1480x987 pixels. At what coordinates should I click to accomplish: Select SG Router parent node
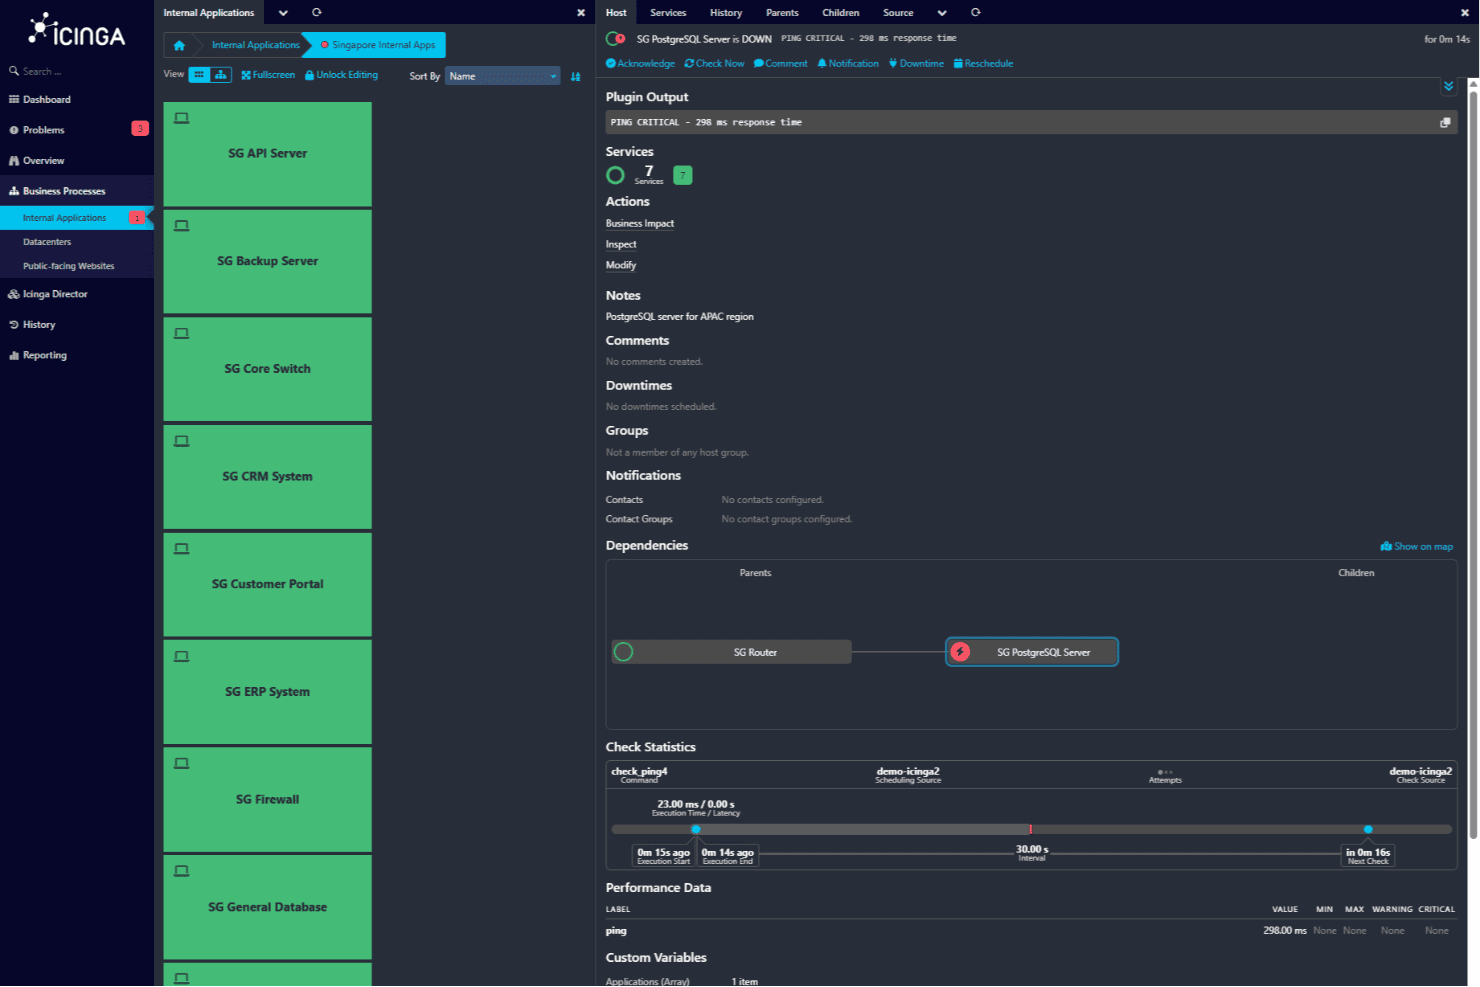[732, 653]
